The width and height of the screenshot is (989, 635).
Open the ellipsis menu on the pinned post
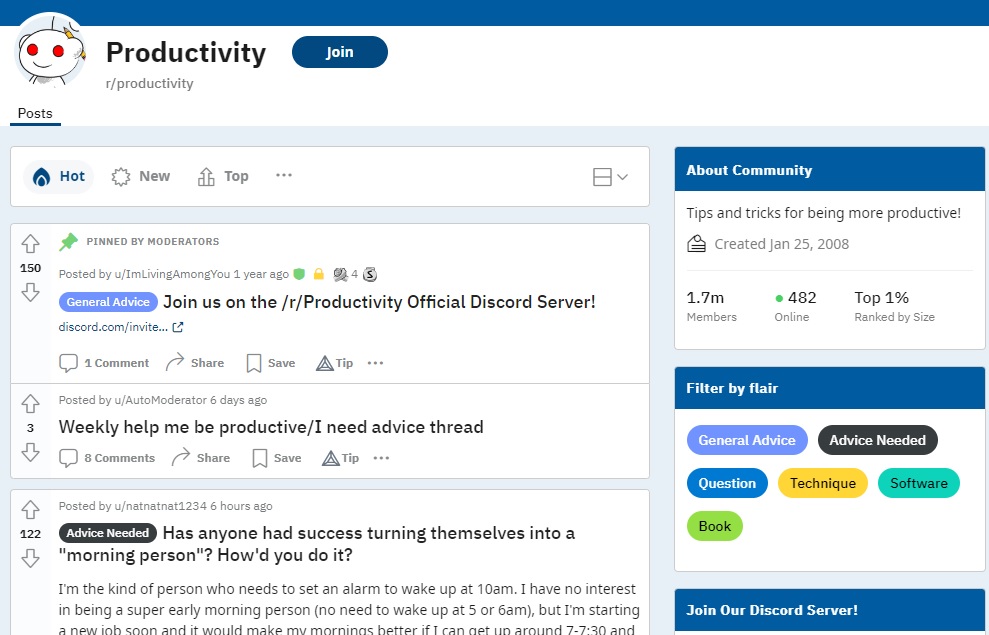[375, 363]
